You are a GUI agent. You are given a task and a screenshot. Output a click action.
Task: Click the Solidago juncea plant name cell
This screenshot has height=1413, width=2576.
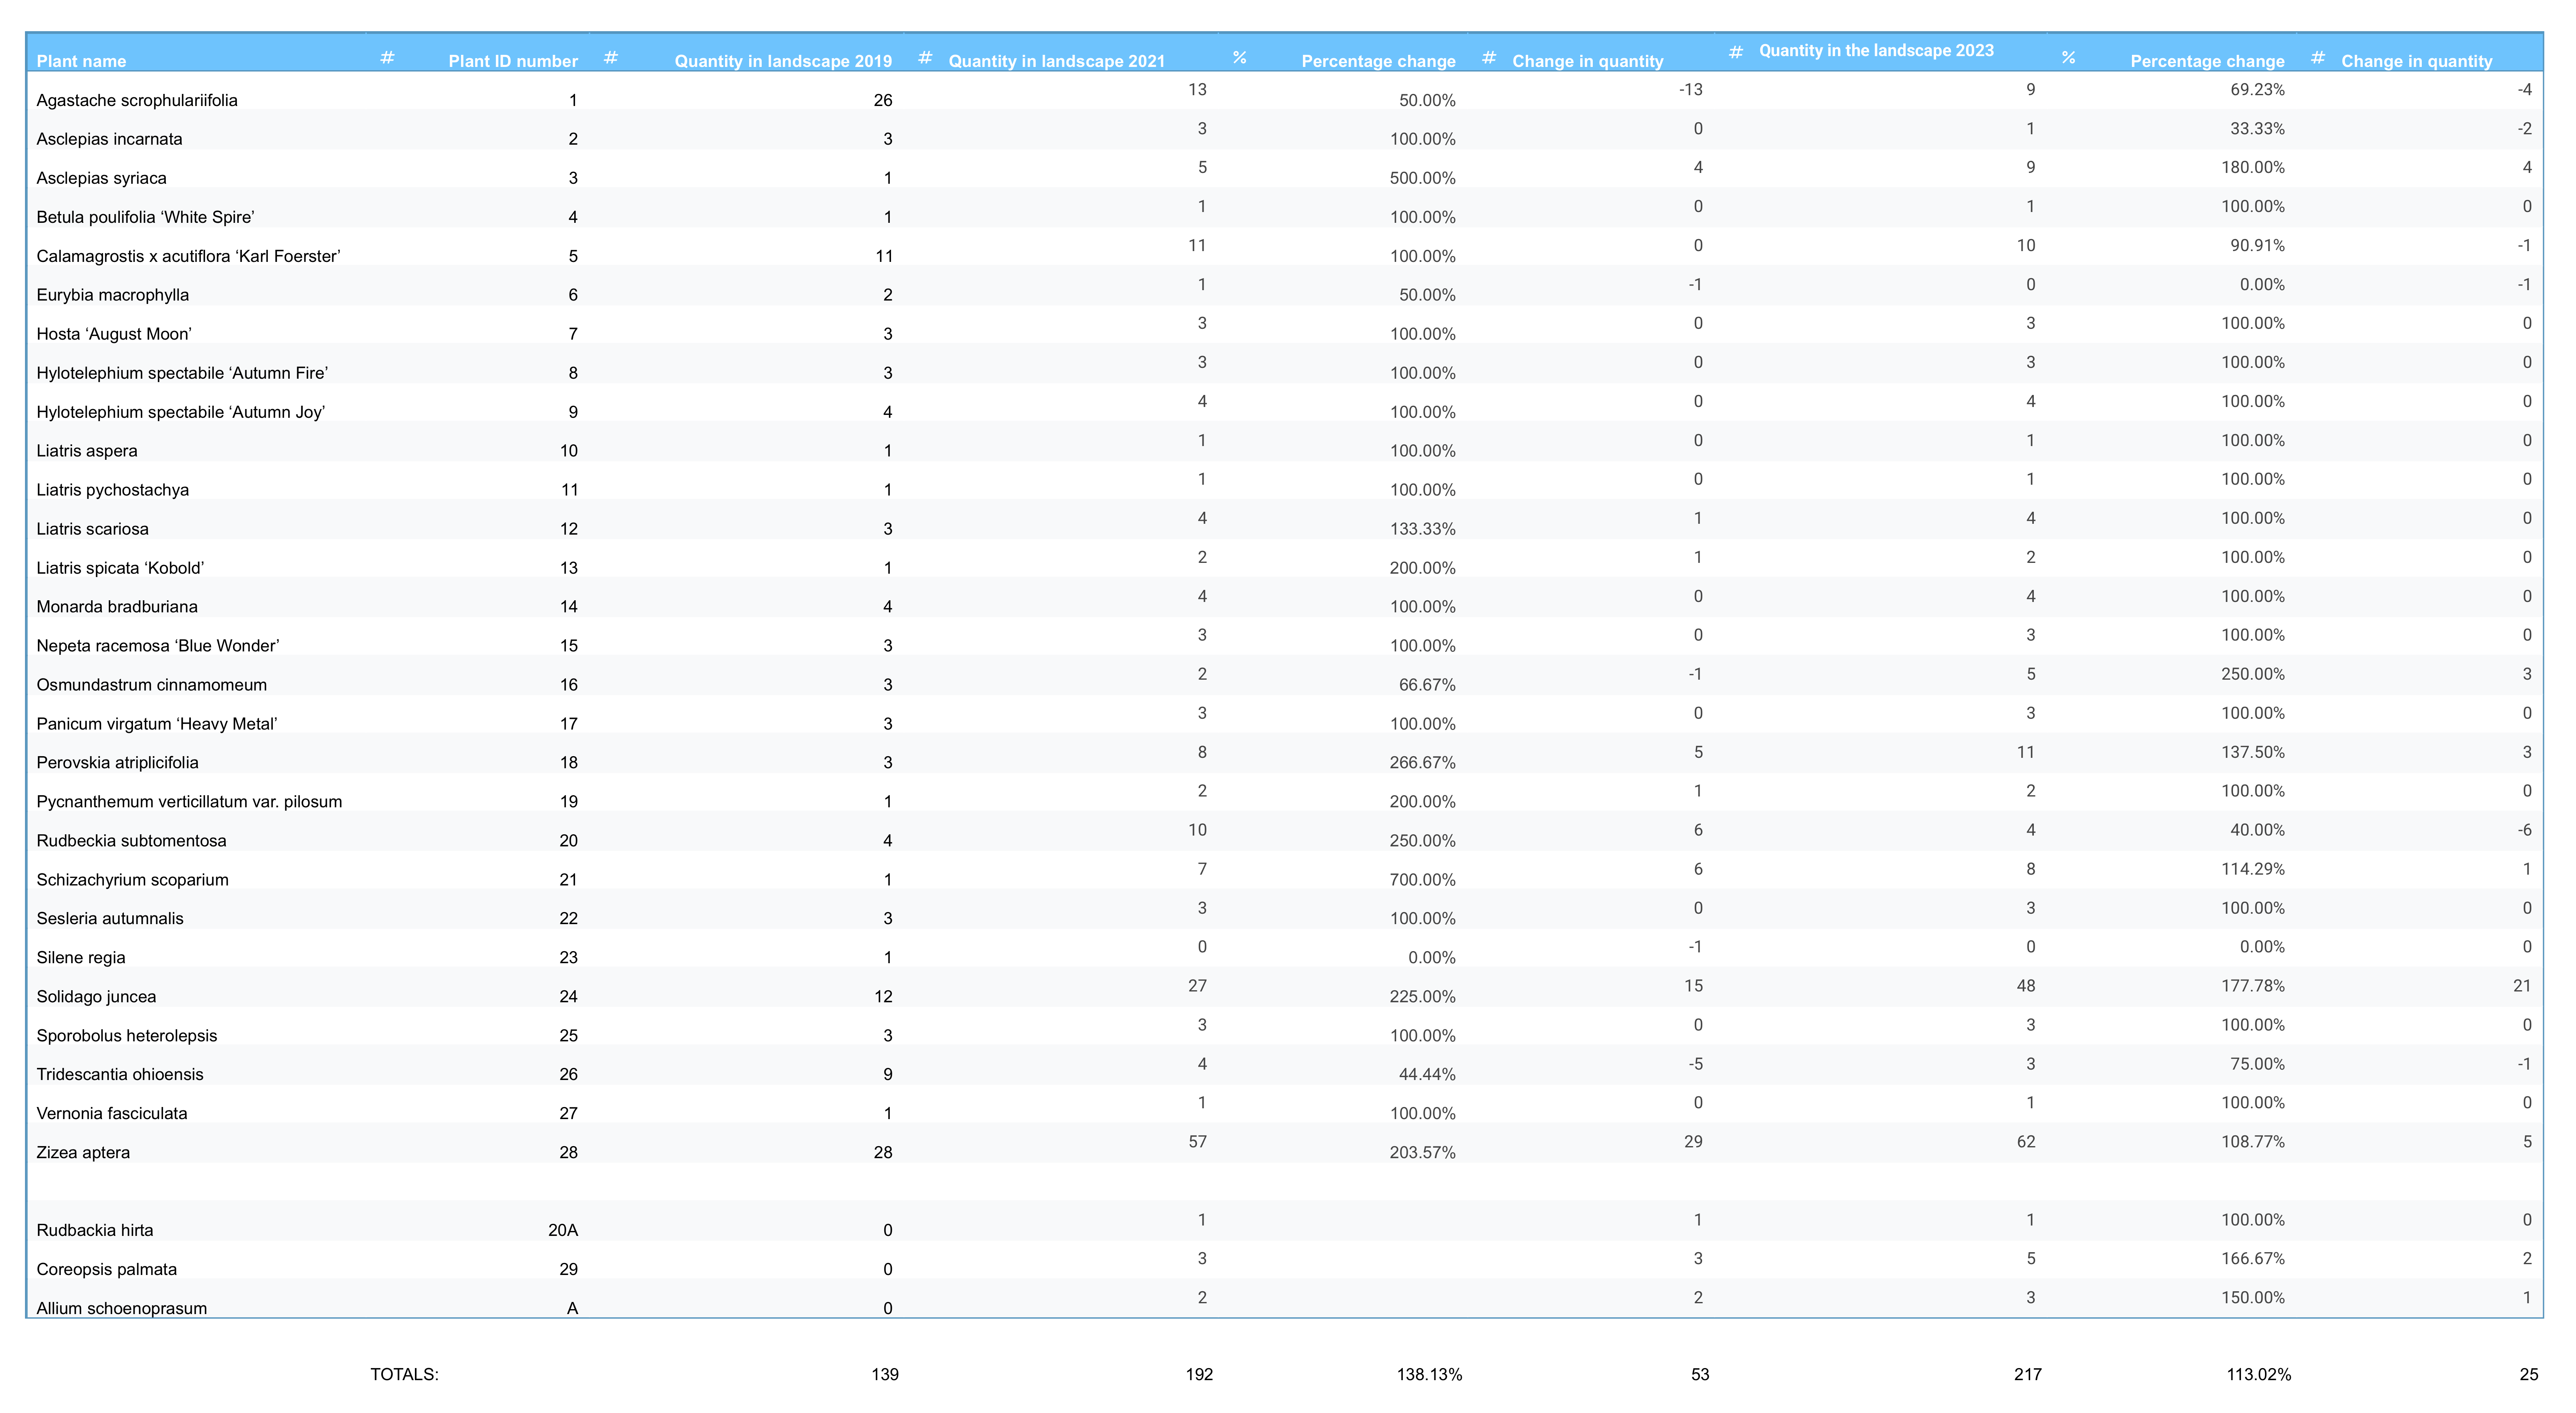click(96, 996)
